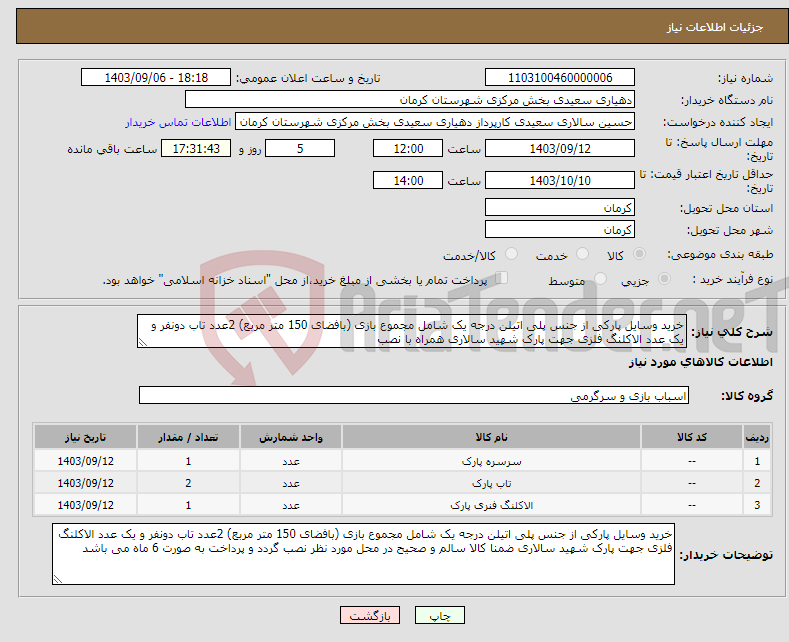
Task: Click the delivery province field (استان محل تحویل)
Action: point(560,207)
